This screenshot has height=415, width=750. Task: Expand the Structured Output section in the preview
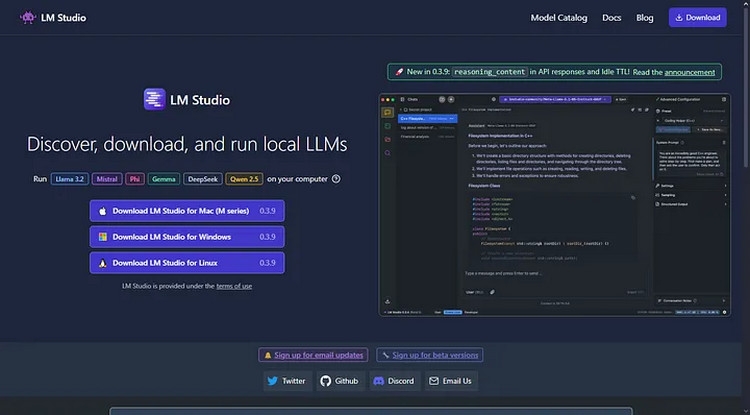click(x=691, y=204)
